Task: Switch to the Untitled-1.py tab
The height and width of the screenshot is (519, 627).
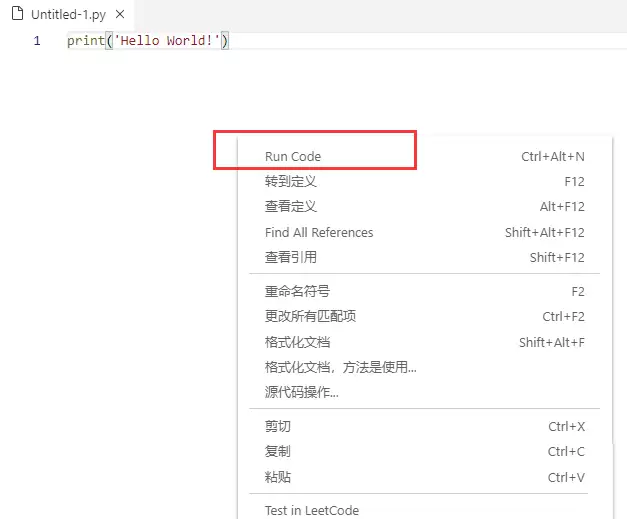Action: pos(67,15)
